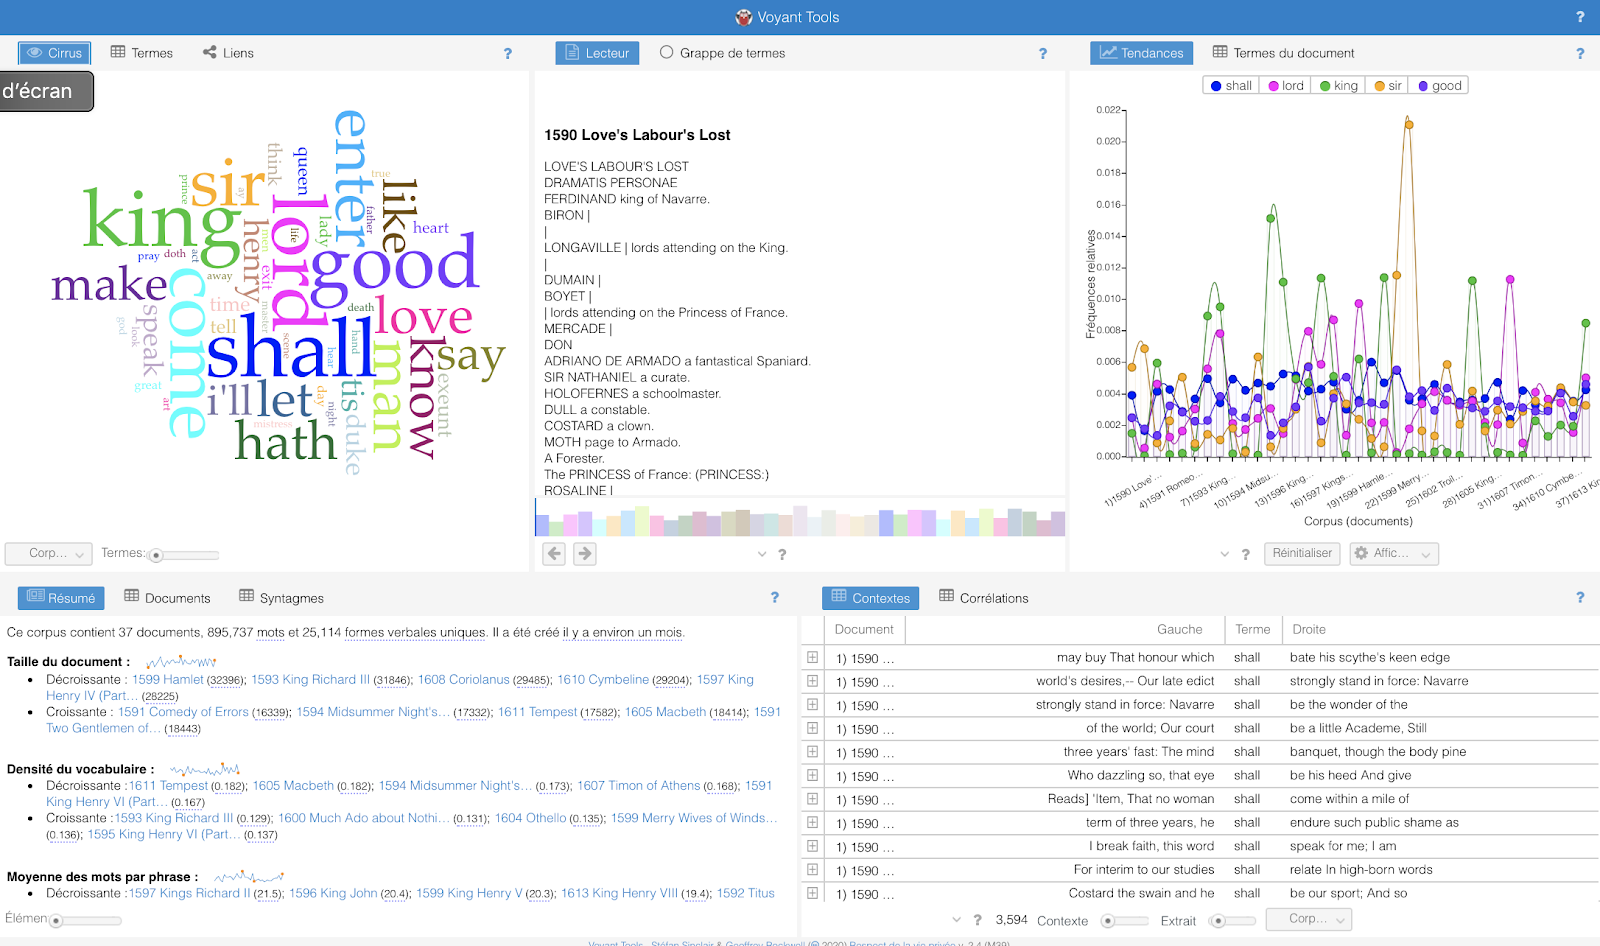Open the Corp… dropdown under the word cloud
This screenshot has width=1600, height=946.
[x=49, y=553]
